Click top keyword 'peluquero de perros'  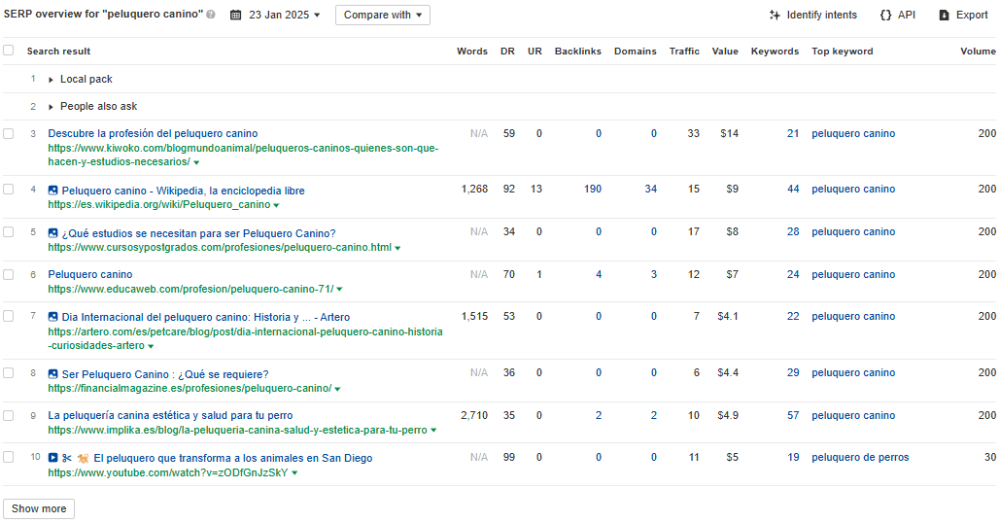click(x=860, y=457)
